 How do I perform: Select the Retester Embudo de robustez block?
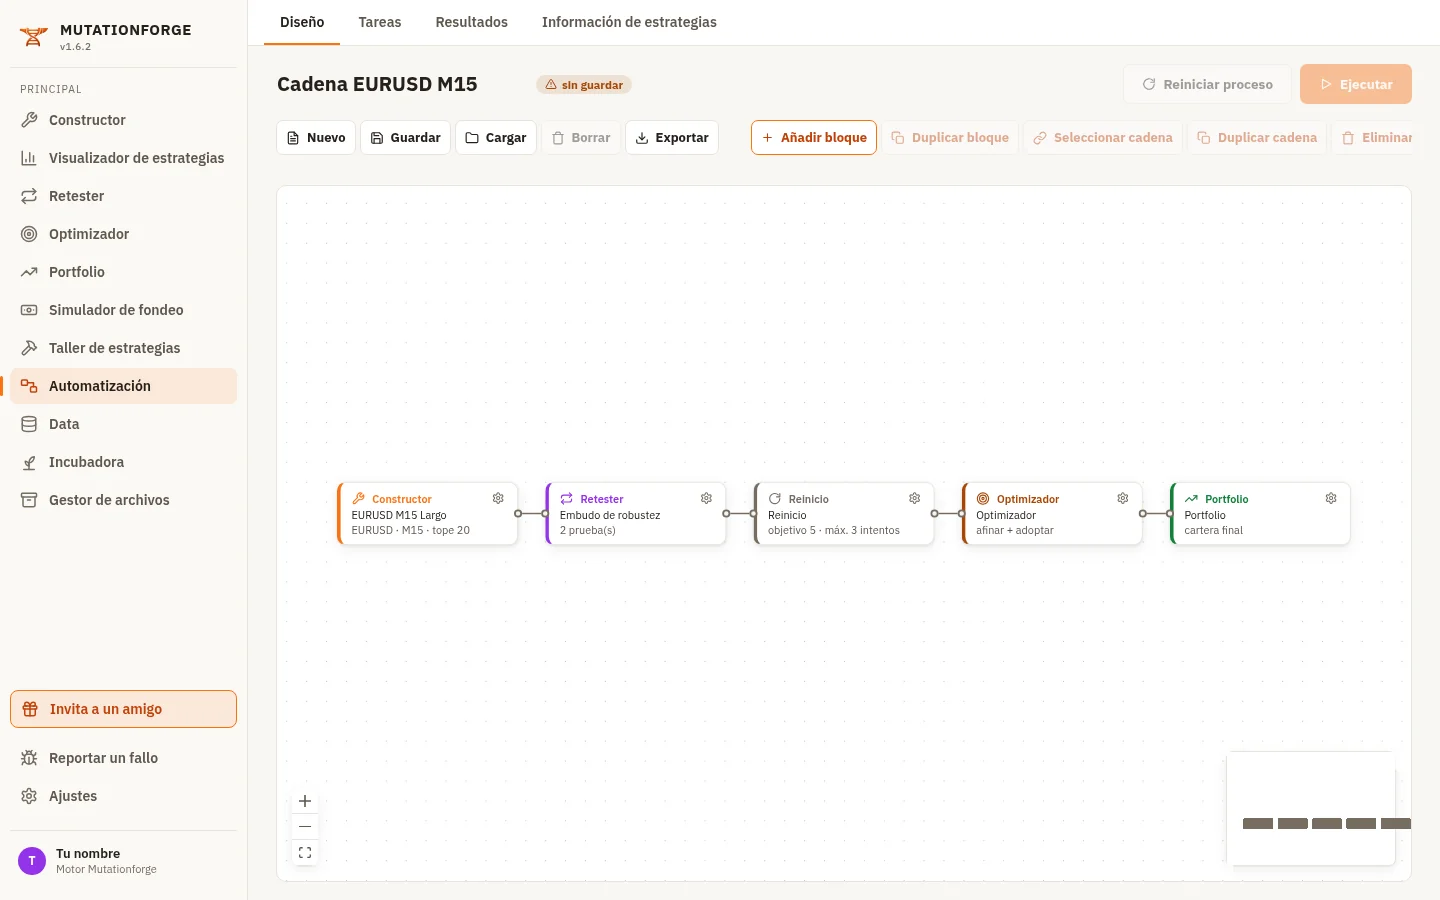[x=636, y=514]
